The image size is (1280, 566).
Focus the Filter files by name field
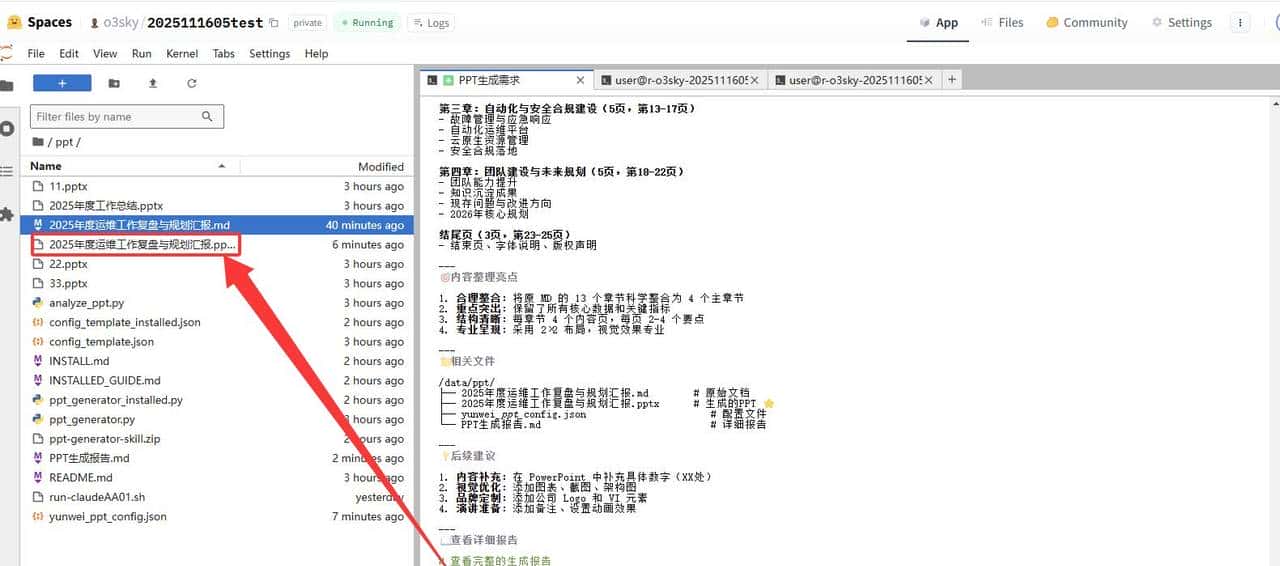coord(127,117)
